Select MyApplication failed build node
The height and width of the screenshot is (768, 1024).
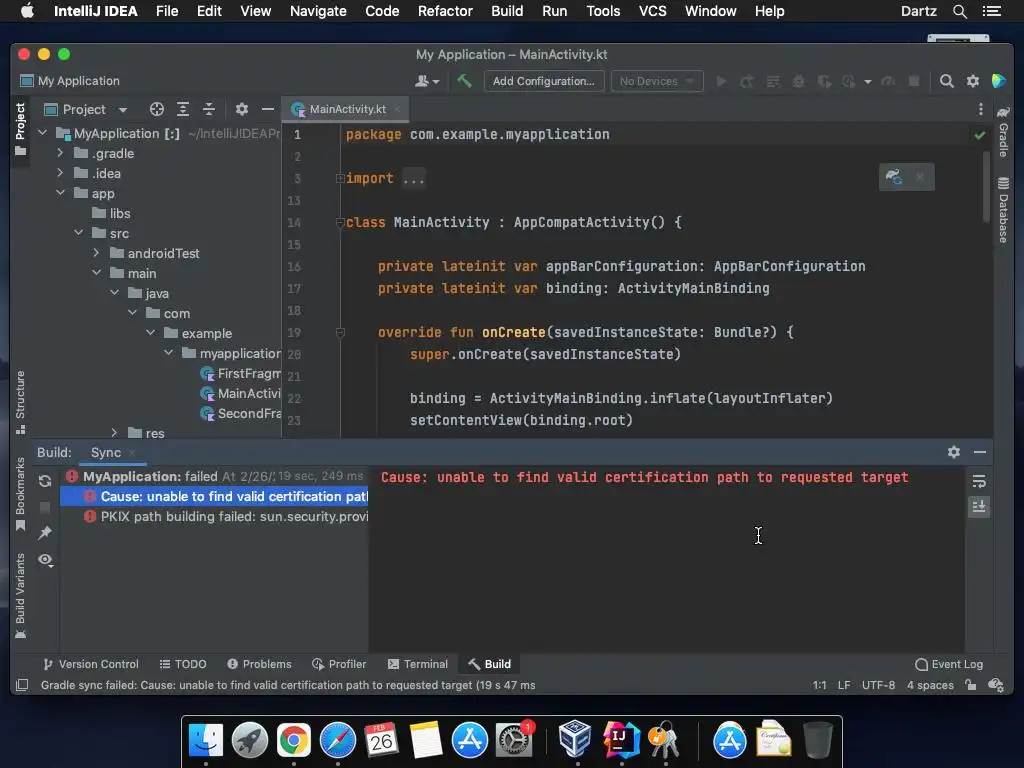click(x=214, y=477)
